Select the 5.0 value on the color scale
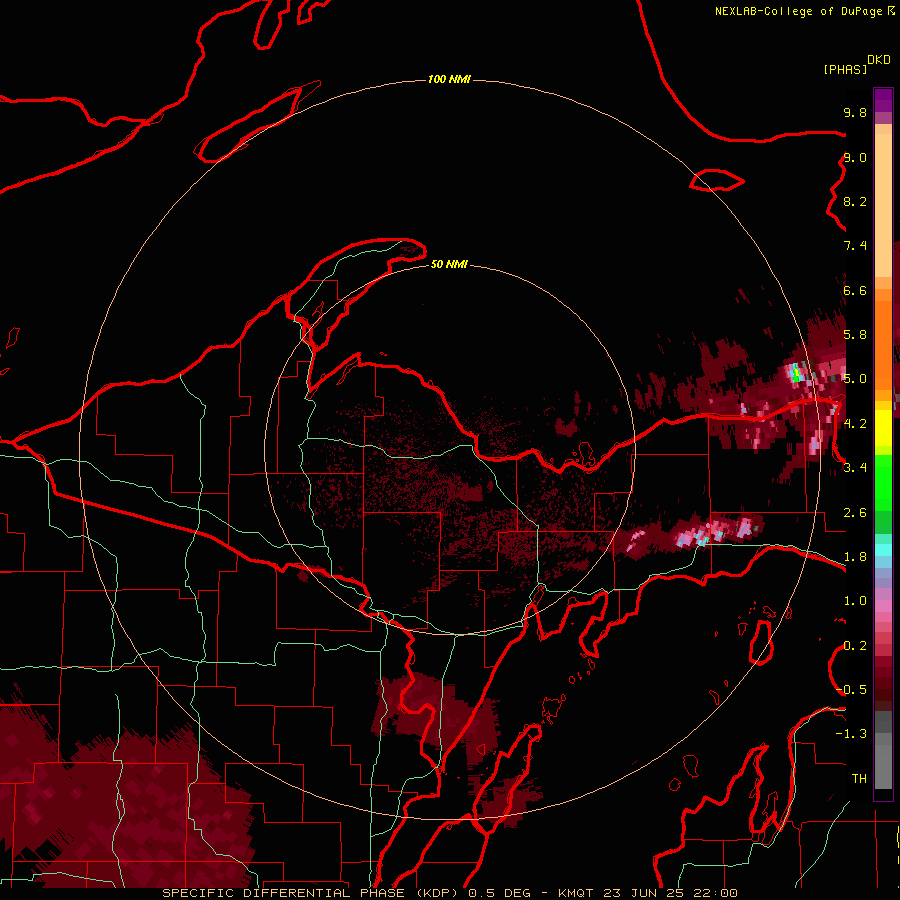The height and width of the screenshot is (900, 900). coord(855,379)
